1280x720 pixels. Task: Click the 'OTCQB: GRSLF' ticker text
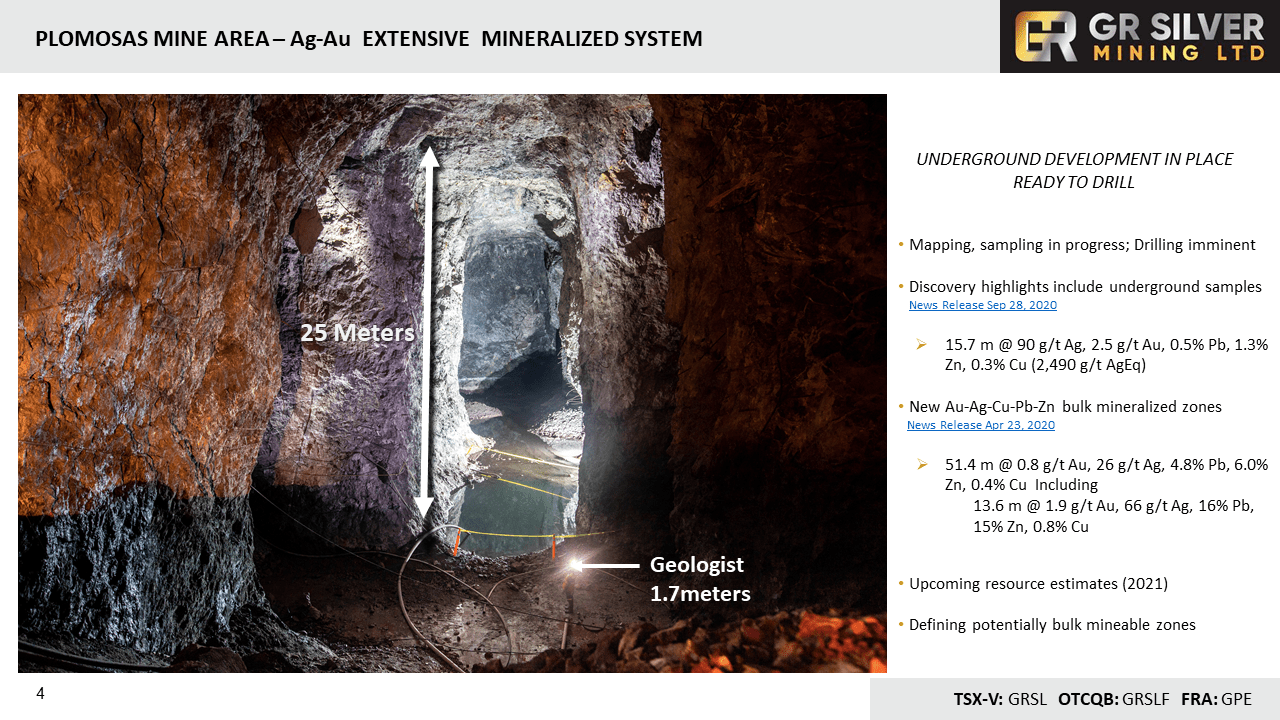tap(1114, 700)
